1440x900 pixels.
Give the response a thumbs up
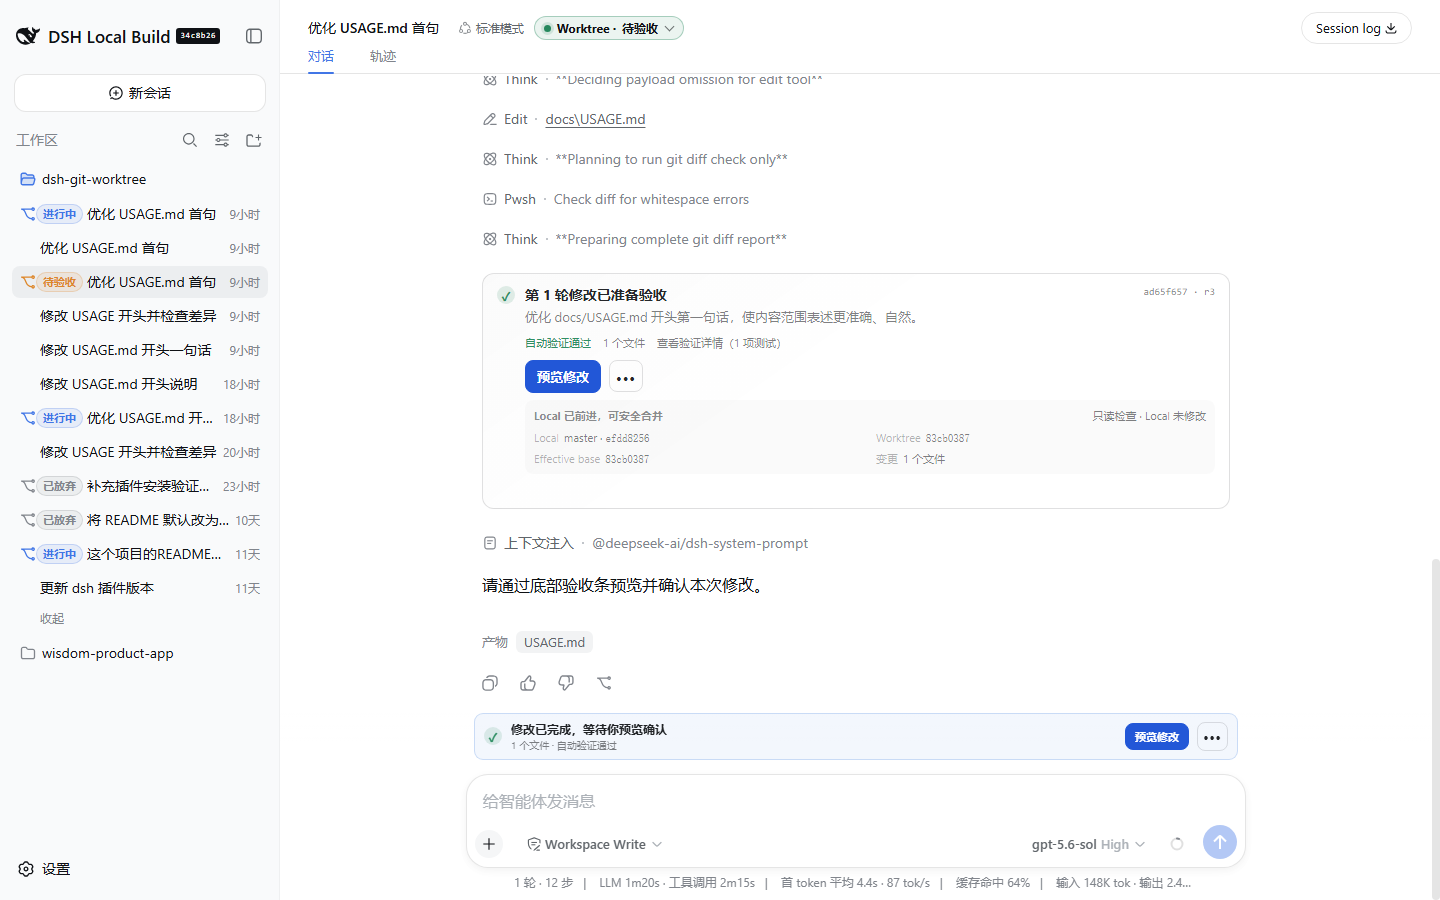528,683
